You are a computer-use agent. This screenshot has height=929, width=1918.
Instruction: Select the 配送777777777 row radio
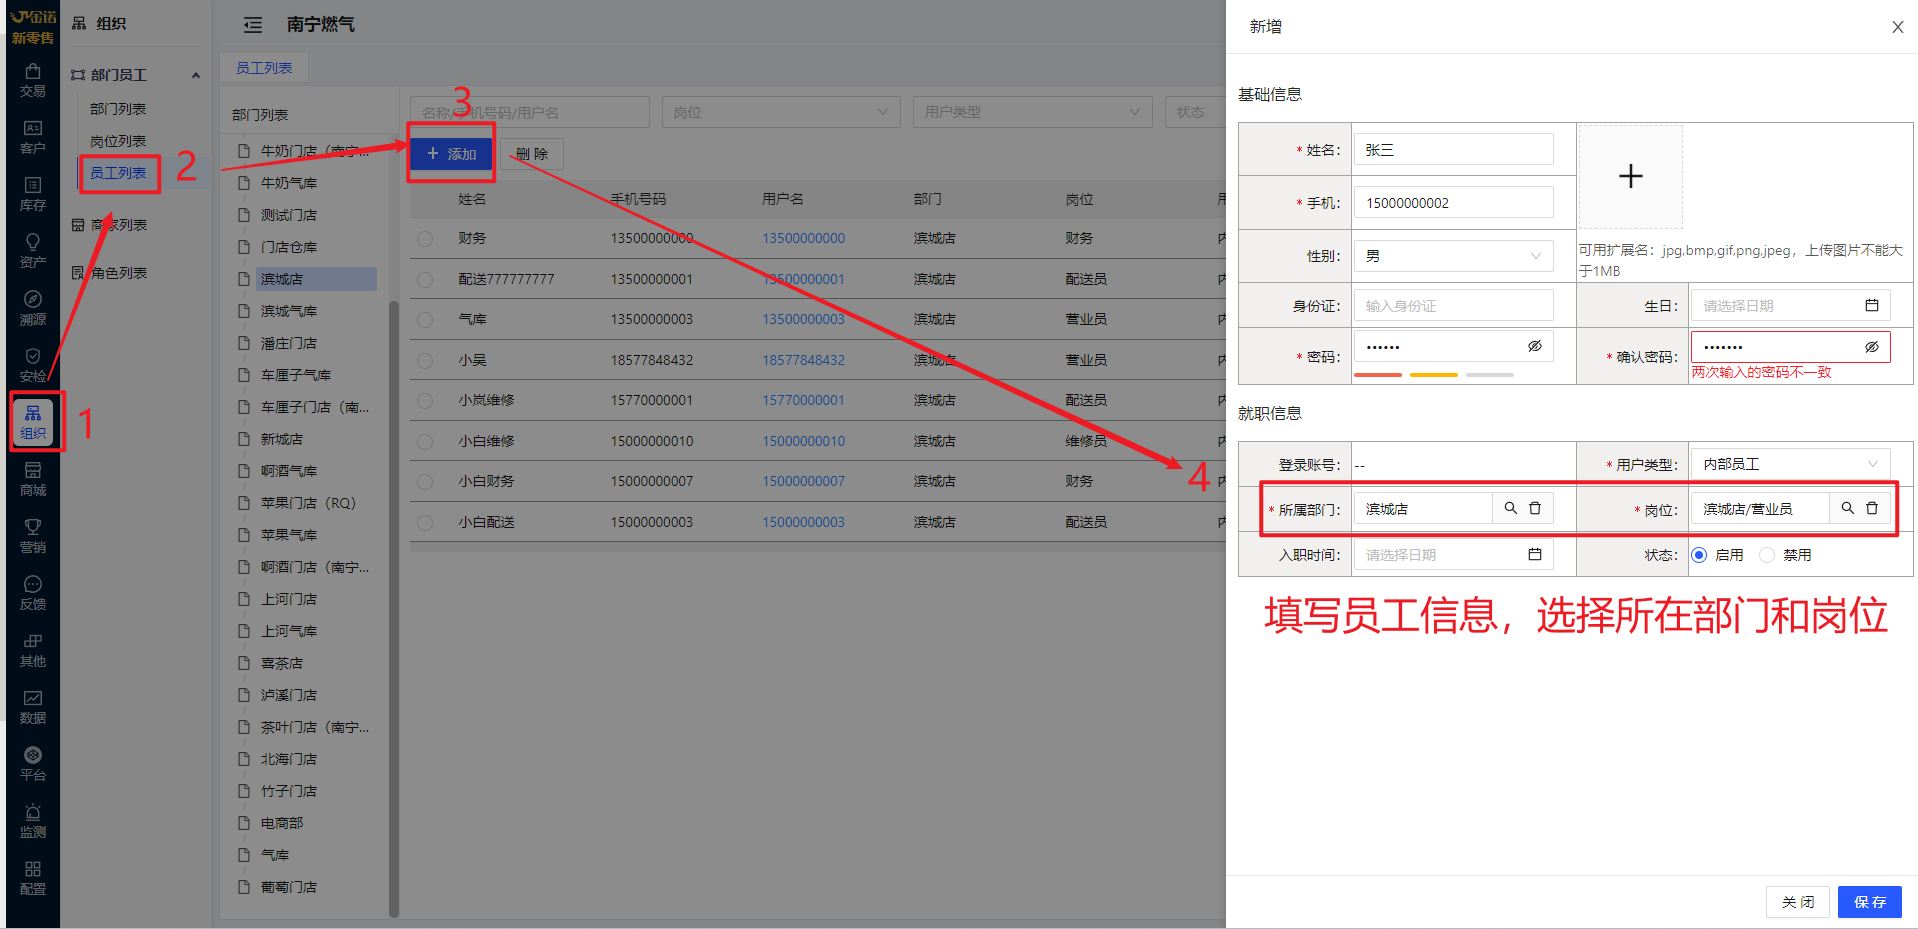coord(425,280)
